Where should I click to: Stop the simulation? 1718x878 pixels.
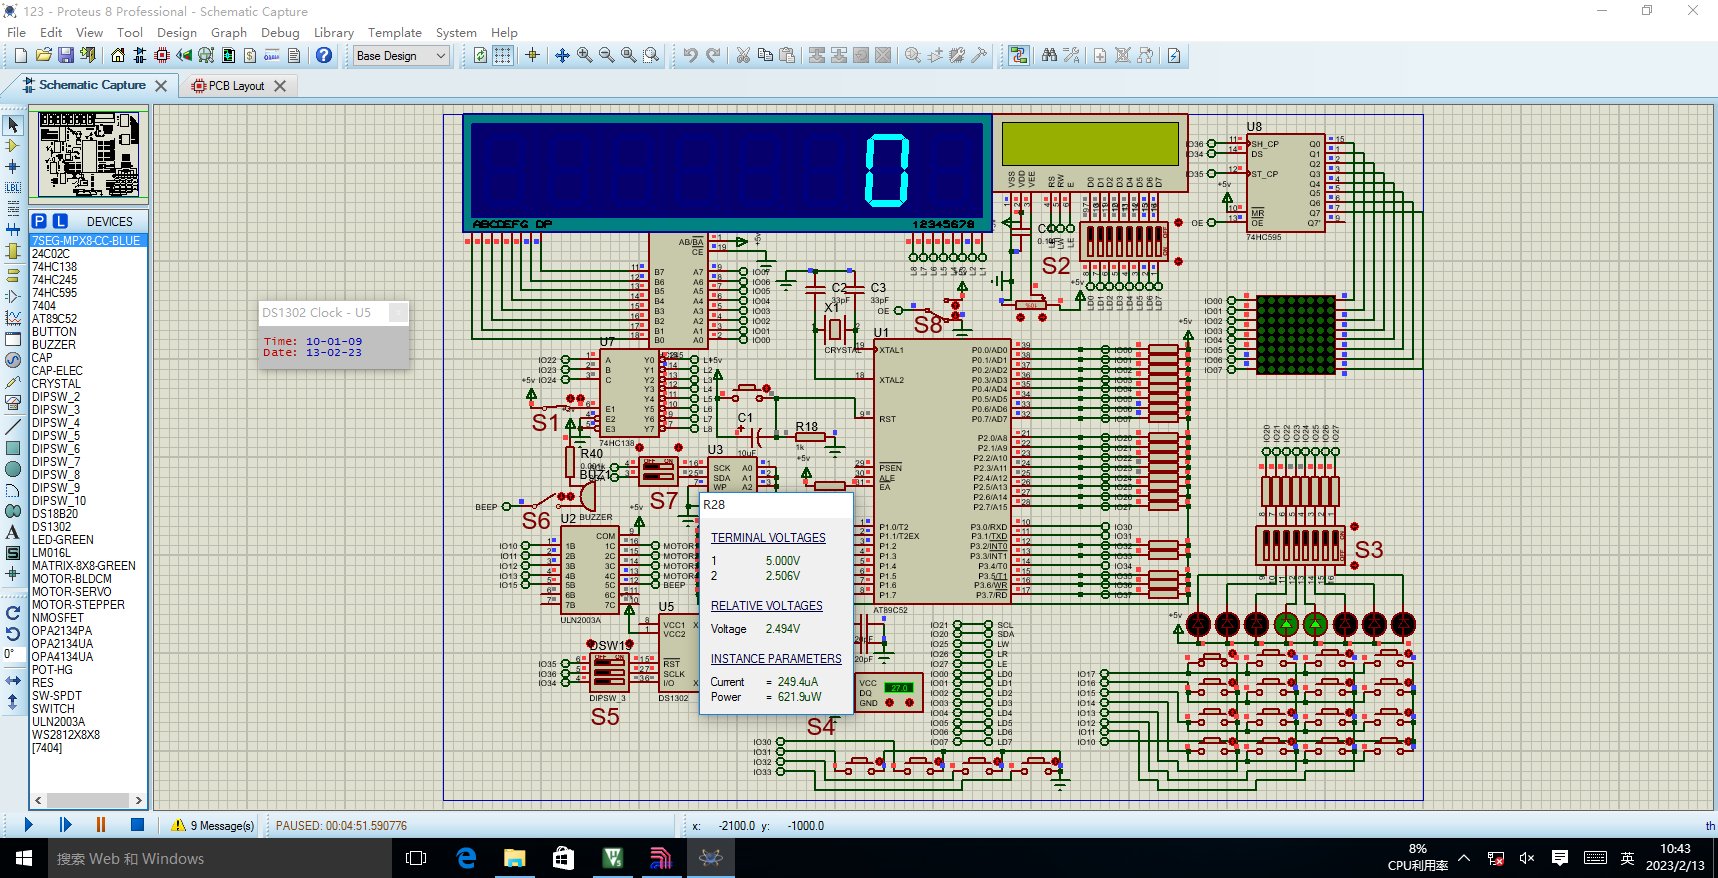coord(137,825)
